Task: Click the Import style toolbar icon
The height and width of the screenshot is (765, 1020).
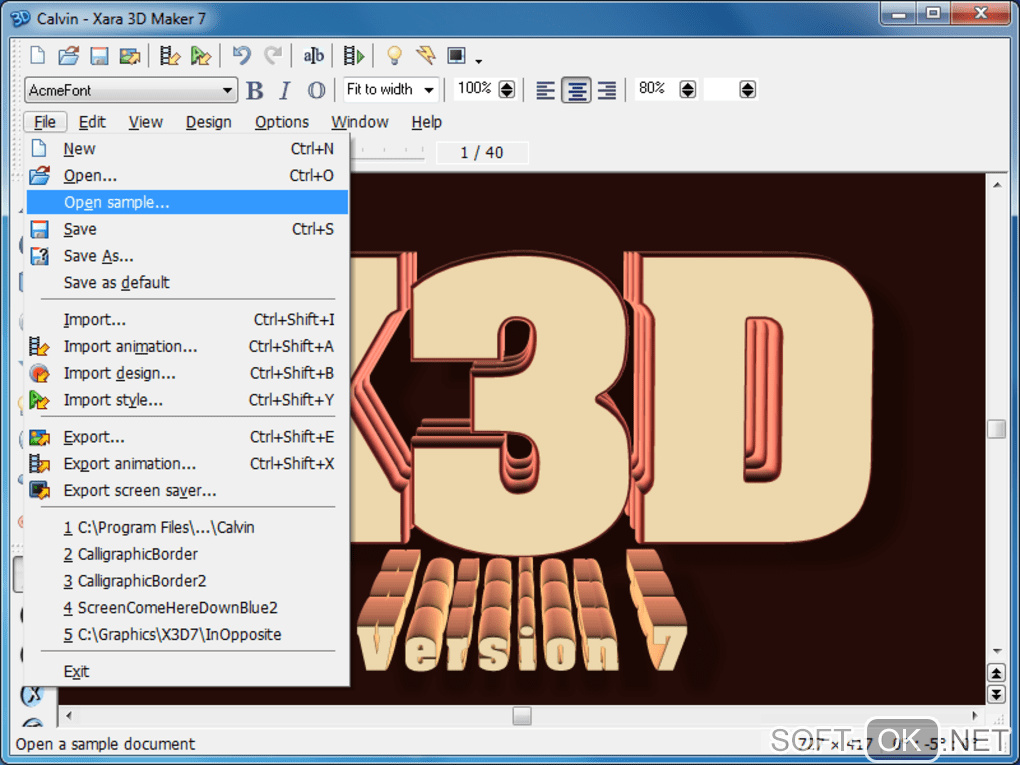Action: click(x=200, y=56)
